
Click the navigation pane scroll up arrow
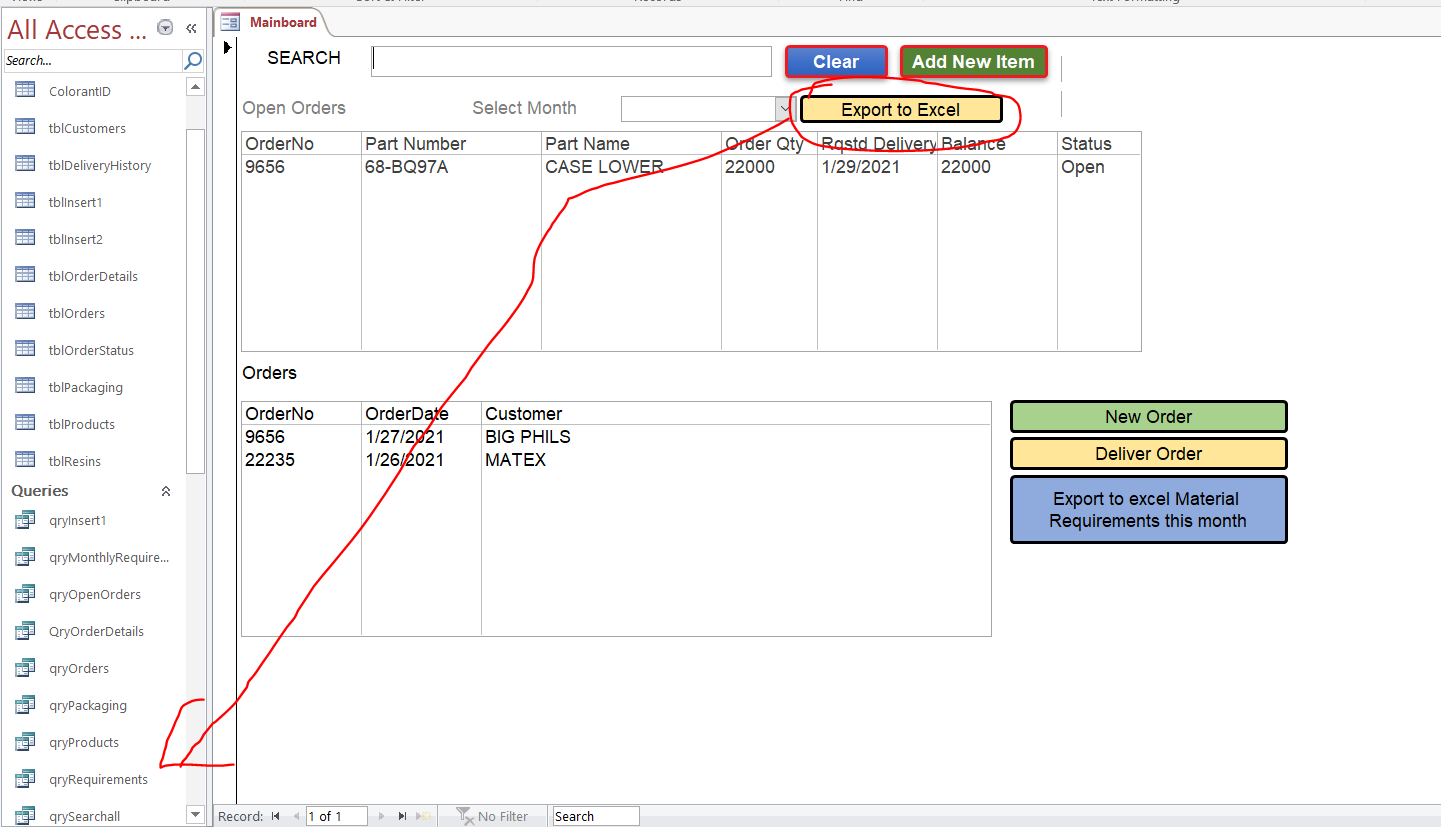pyautogui.click(x=195, y=87)
